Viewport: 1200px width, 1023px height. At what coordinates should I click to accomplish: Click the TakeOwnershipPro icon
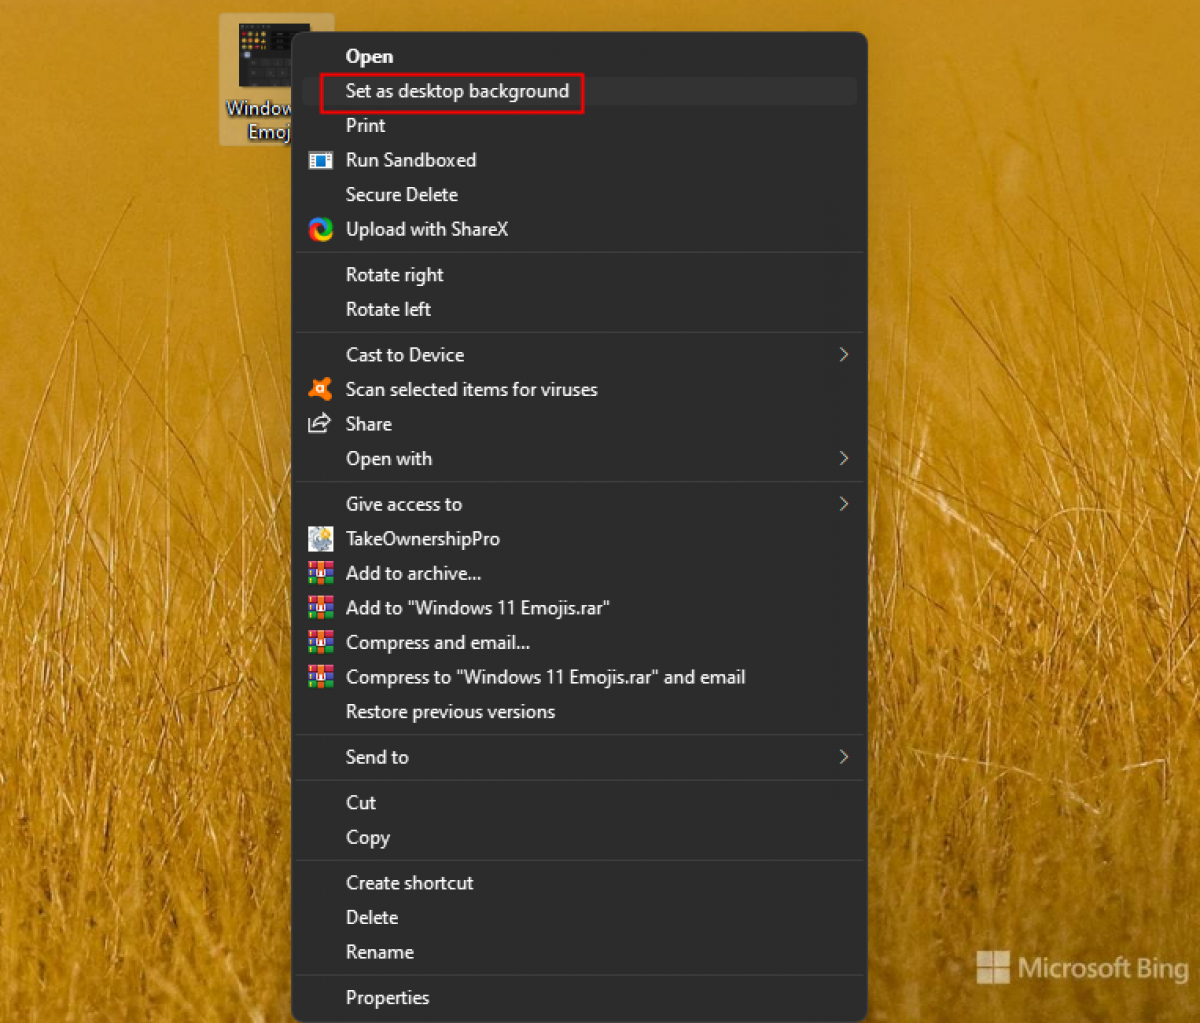(320, 539)
